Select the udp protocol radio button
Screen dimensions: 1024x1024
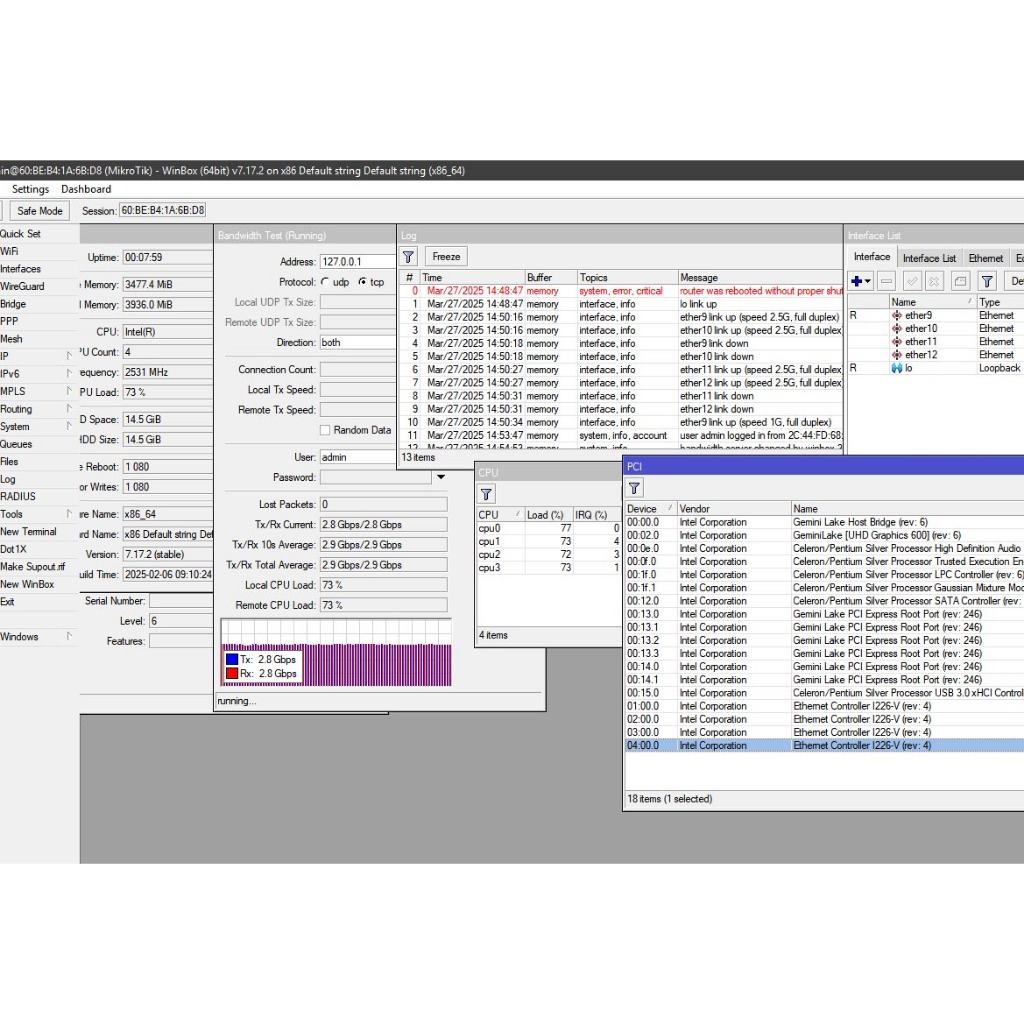326,282
